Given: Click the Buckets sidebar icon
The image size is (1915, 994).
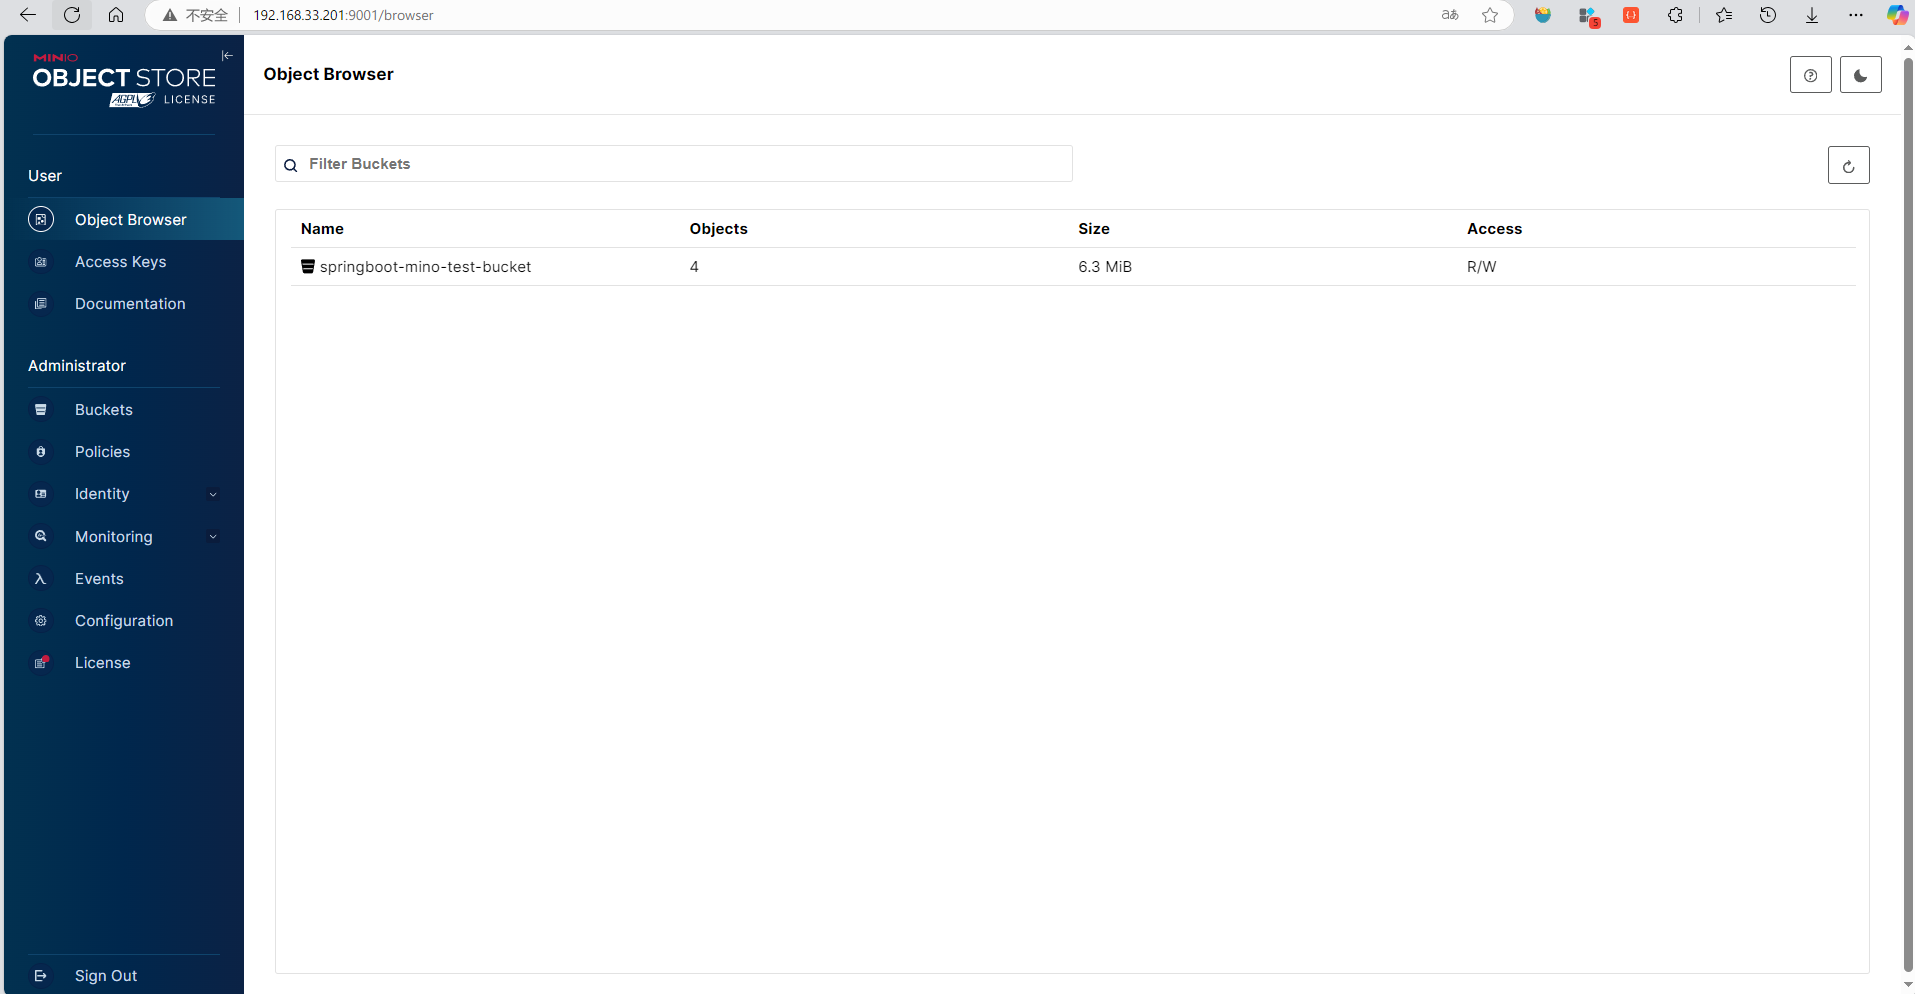Looking at the screenshot, I should (41, 410).
